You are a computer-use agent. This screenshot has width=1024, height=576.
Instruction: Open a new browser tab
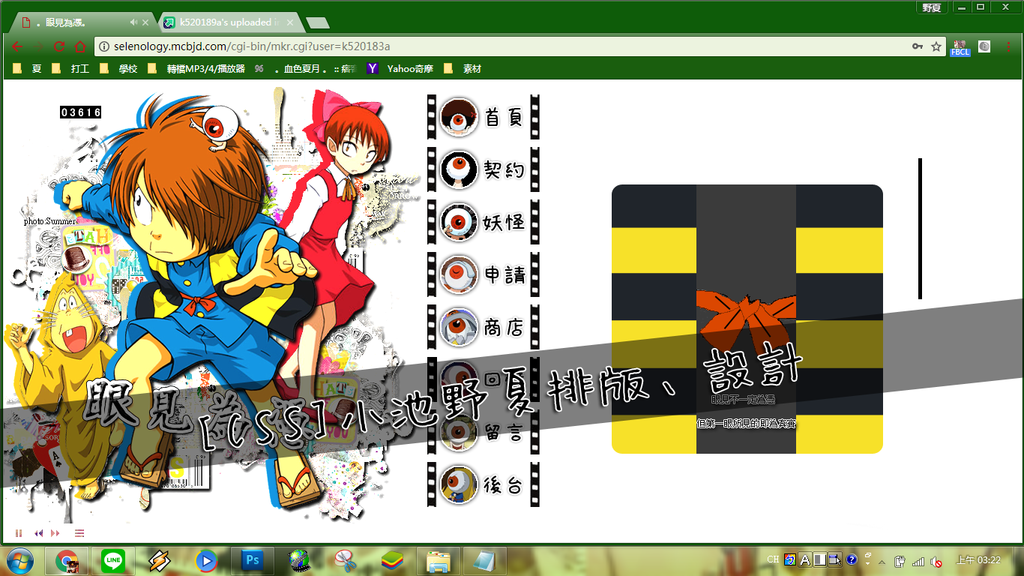tap(318, 24)
